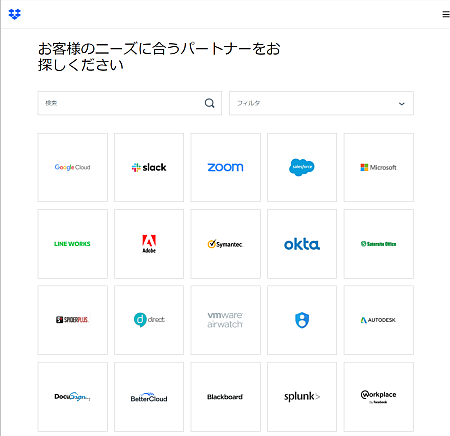Image resolution: width=450 pixels, height=436 pixels.
Task: Select the Salesforce cloud logo tile
Action: pos(302,167)
